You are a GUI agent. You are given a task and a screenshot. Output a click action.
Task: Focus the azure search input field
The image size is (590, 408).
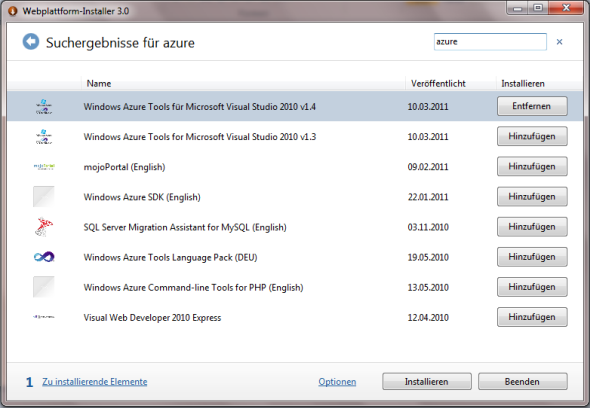490,42
